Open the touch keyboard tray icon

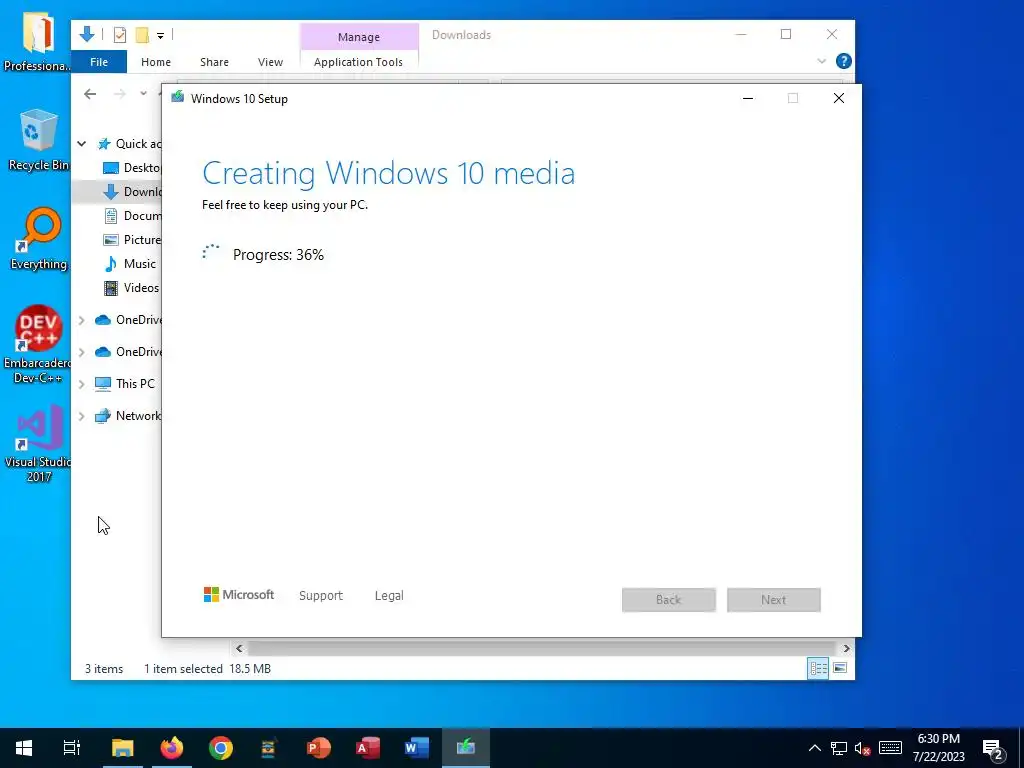(890, 748)
